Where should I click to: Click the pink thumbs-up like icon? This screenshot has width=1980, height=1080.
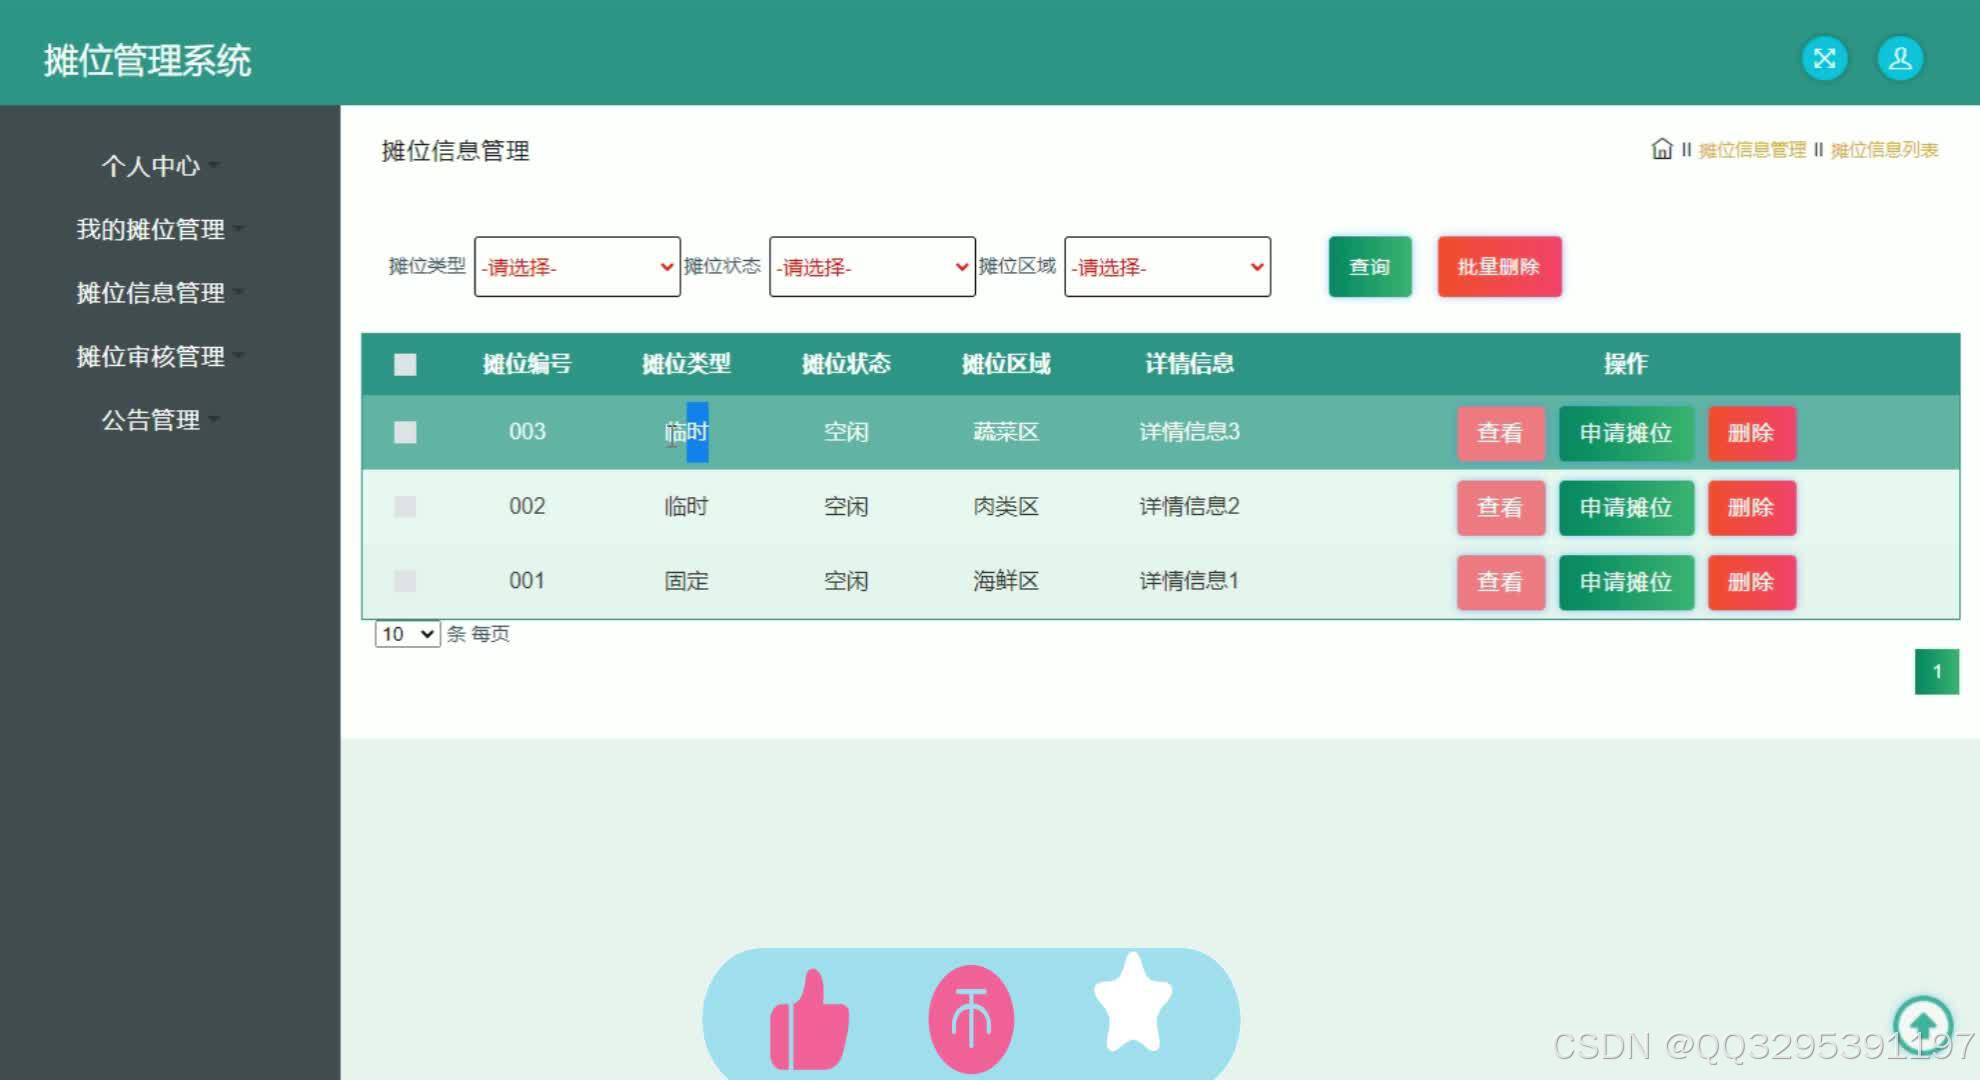tap(809, 1019)
